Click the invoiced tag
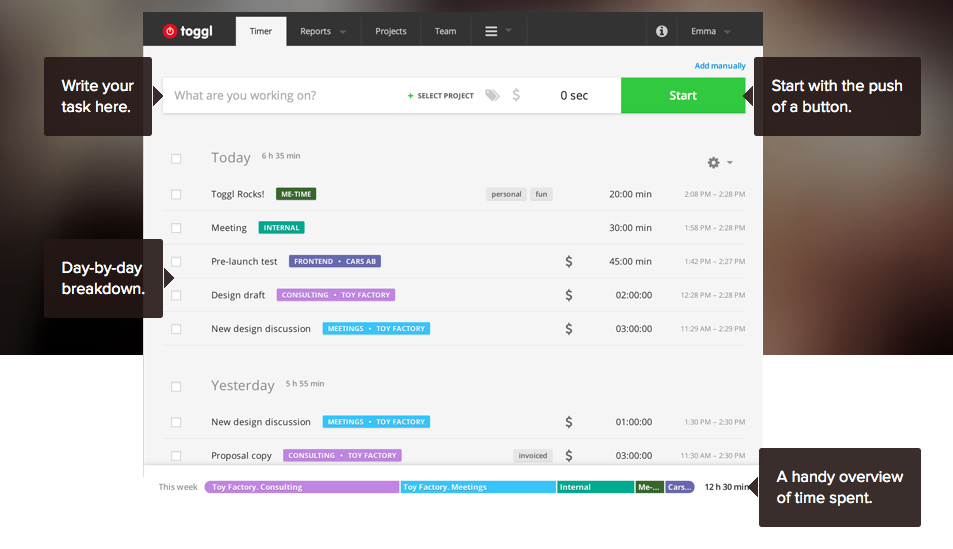 pos(533,455)
